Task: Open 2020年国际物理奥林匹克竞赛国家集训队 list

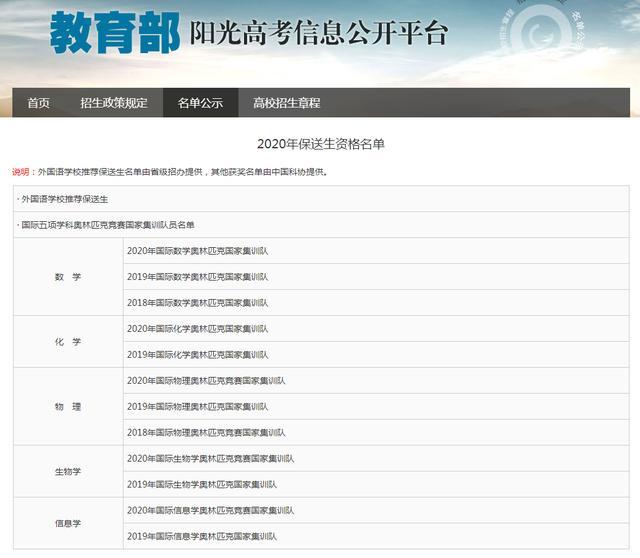Action: coord(206,381)
